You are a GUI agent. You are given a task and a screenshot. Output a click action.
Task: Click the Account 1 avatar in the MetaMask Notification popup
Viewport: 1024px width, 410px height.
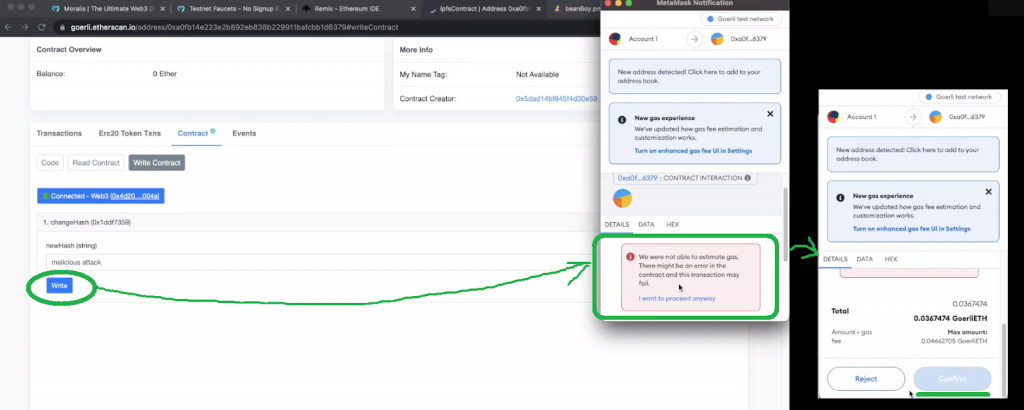tap(615, 39)
